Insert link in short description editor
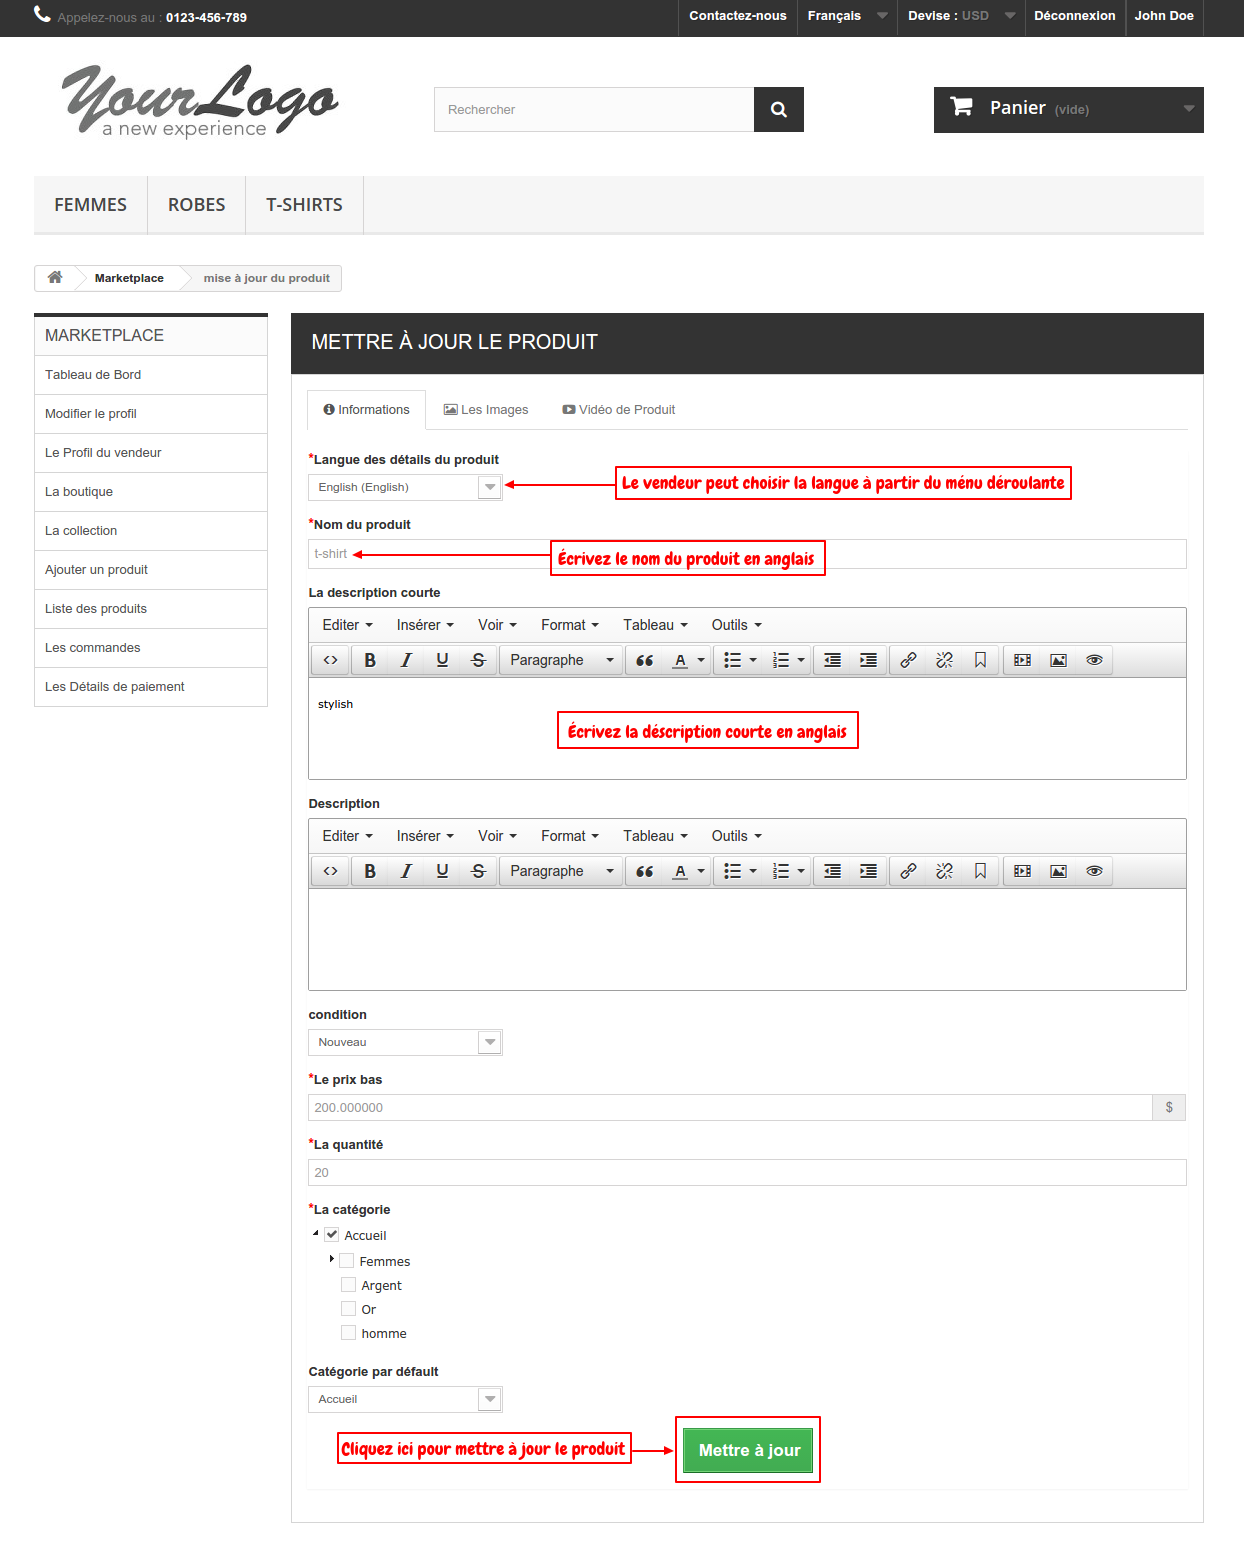 point(908,660)
